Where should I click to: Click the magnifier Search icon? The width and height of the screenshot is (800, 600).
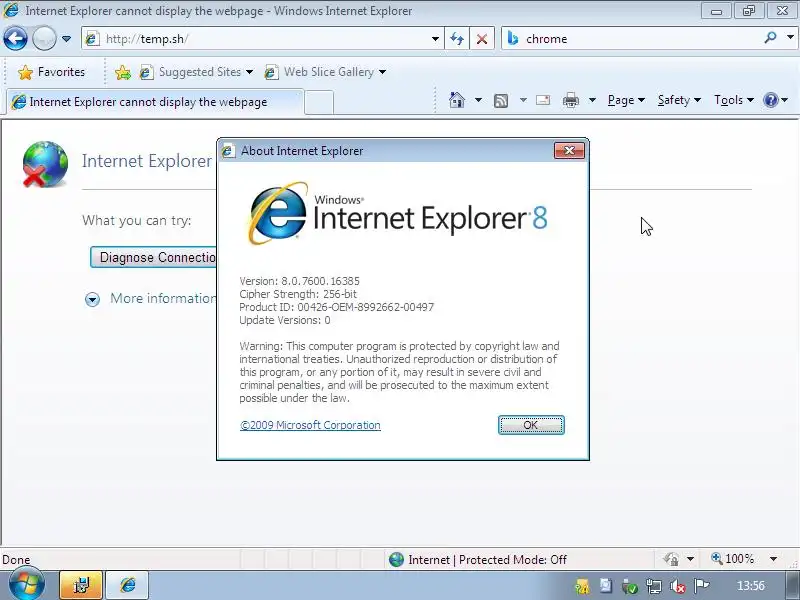click(x=770, y=38)
